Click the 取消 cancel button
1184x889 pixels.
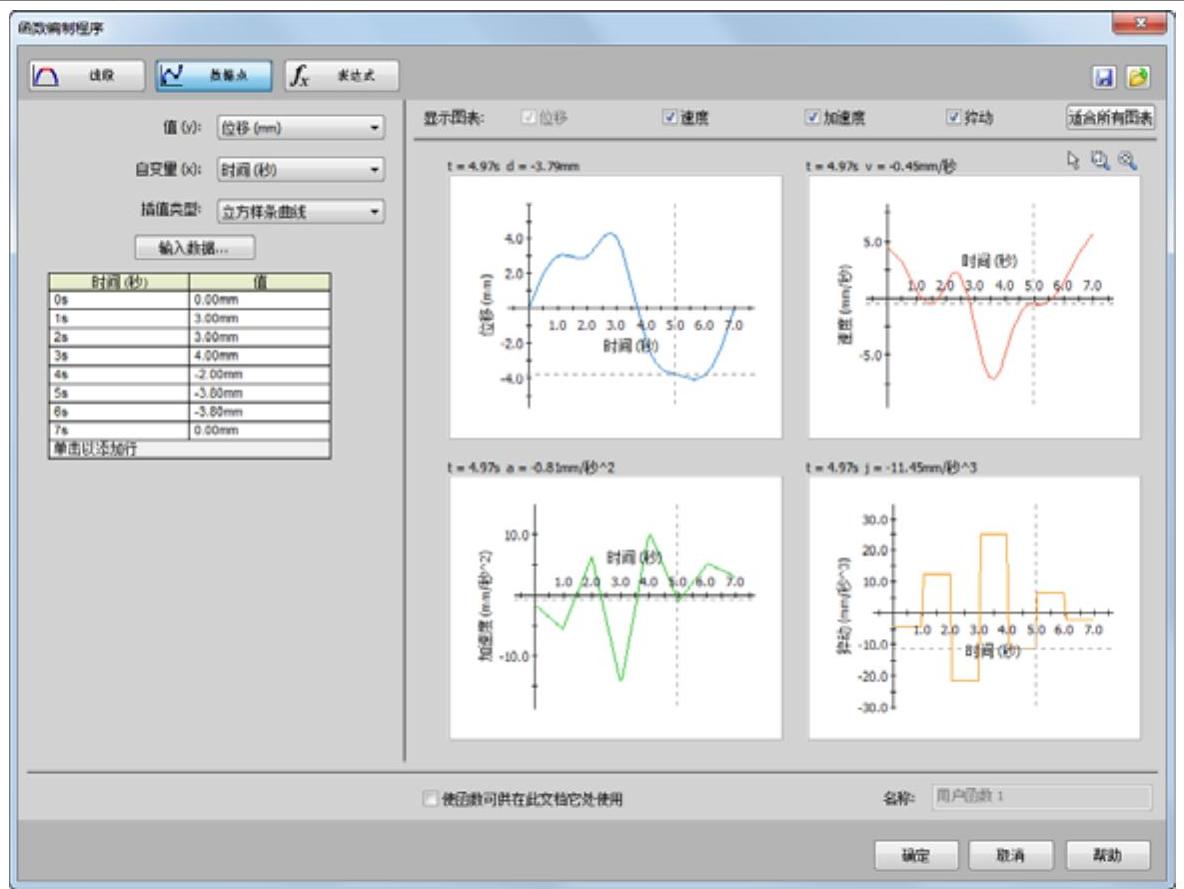(1011, 855)
